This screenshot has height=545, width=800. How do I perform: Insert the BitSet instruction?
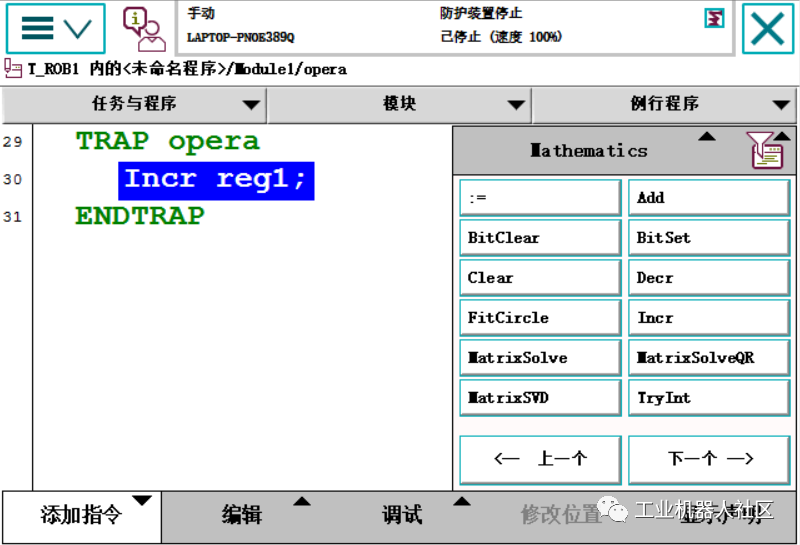709,238
